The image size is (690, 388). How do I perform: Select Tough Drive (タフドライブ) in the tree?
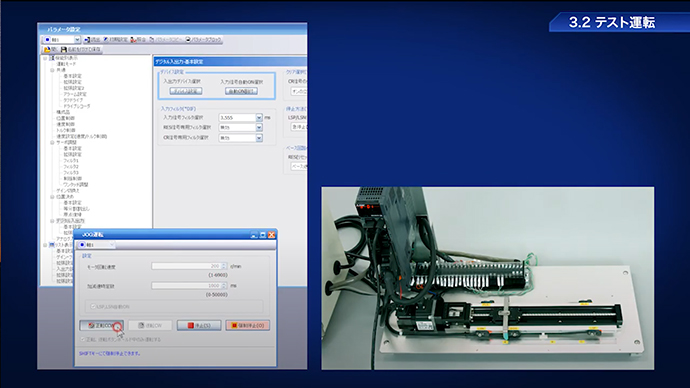(x=73, y=100)
